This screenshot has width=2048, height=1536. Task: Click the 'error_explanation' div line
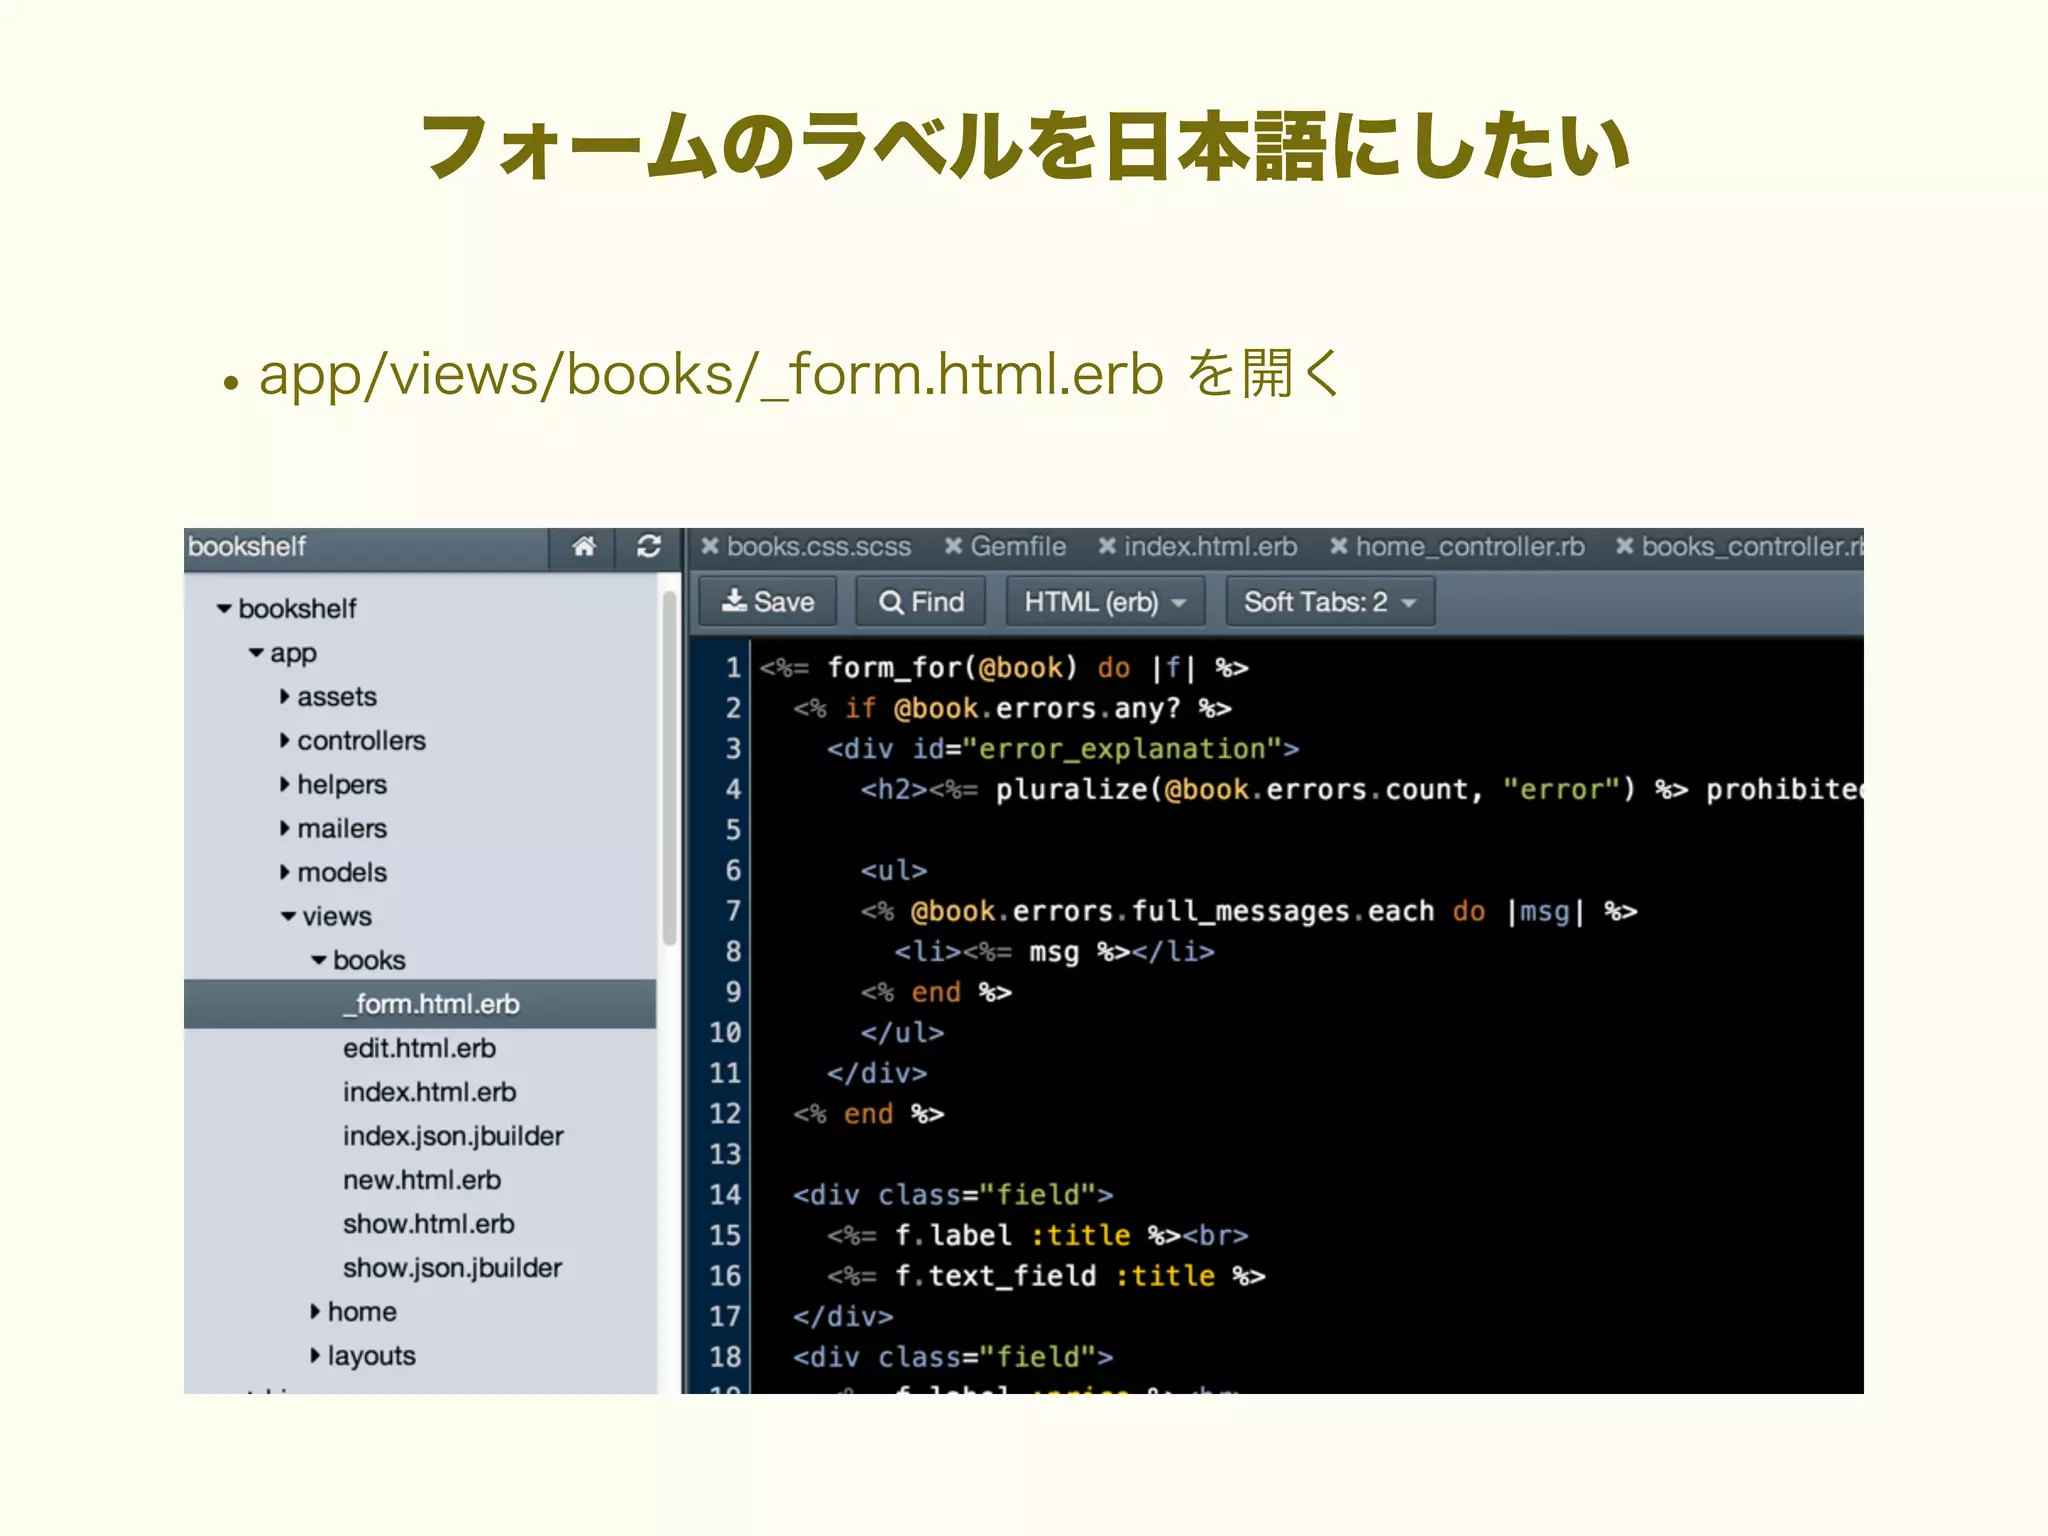click(x=1063, y=749)
